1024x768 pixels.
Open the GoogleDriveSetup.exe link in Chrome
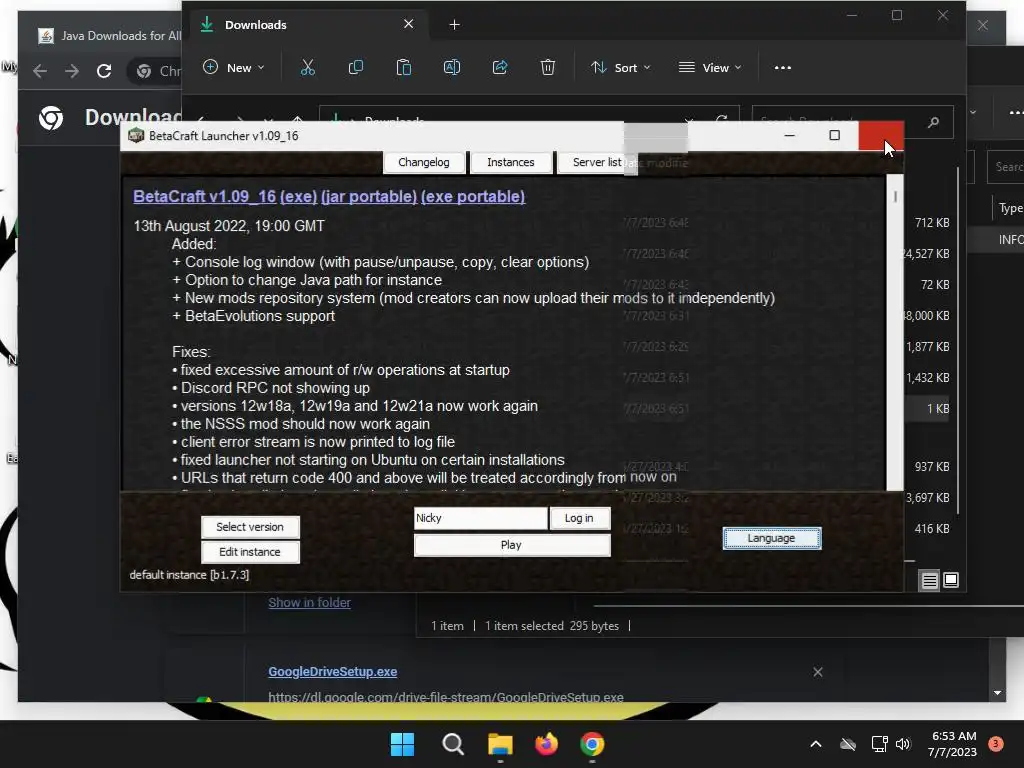pos(332,671)
